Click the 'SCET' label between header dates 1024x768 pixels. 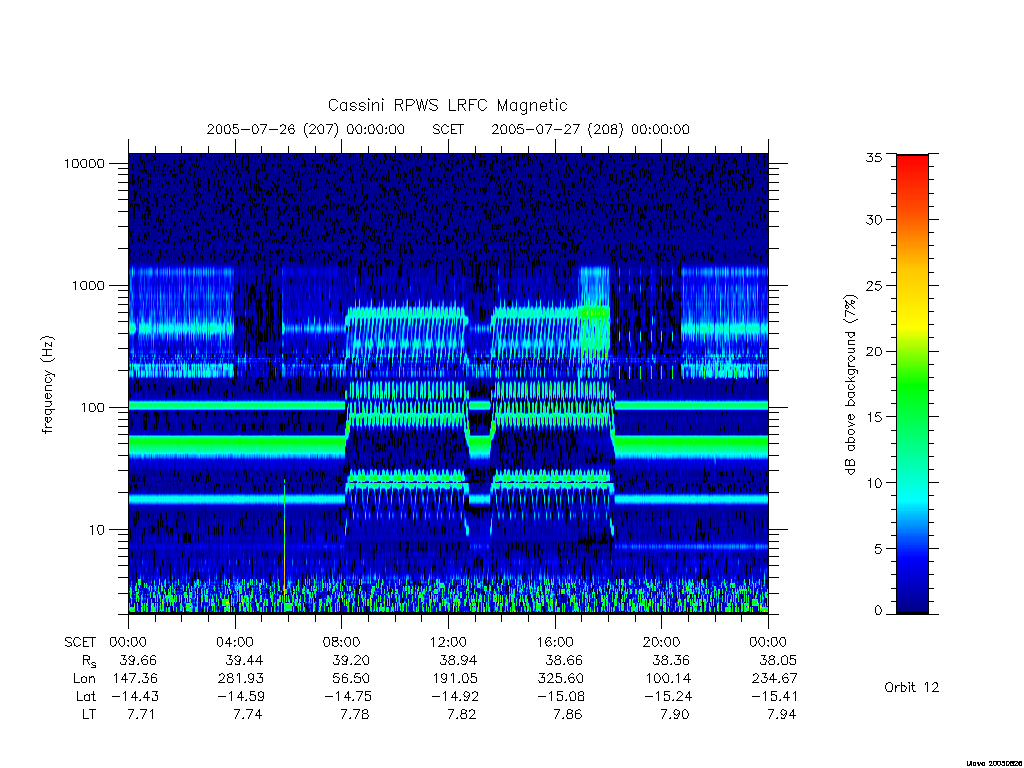click(x=448, y=129)
